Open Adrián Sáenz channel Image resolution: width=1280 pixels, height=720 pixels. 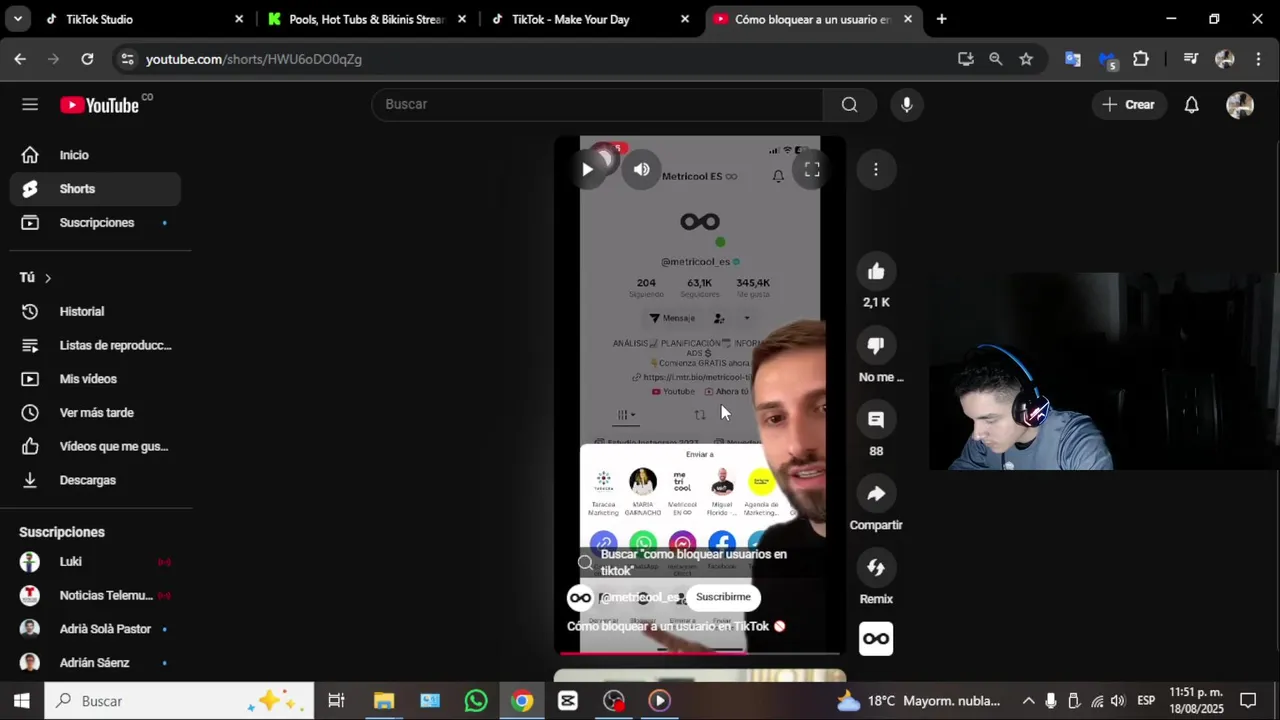pyautogui.click(x=95, y=662)
